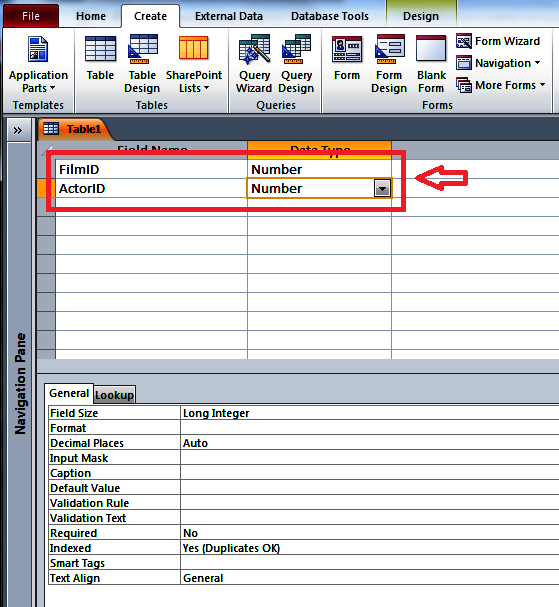Create a Blank Form
The image size is (559, 607).
point(431,64)
